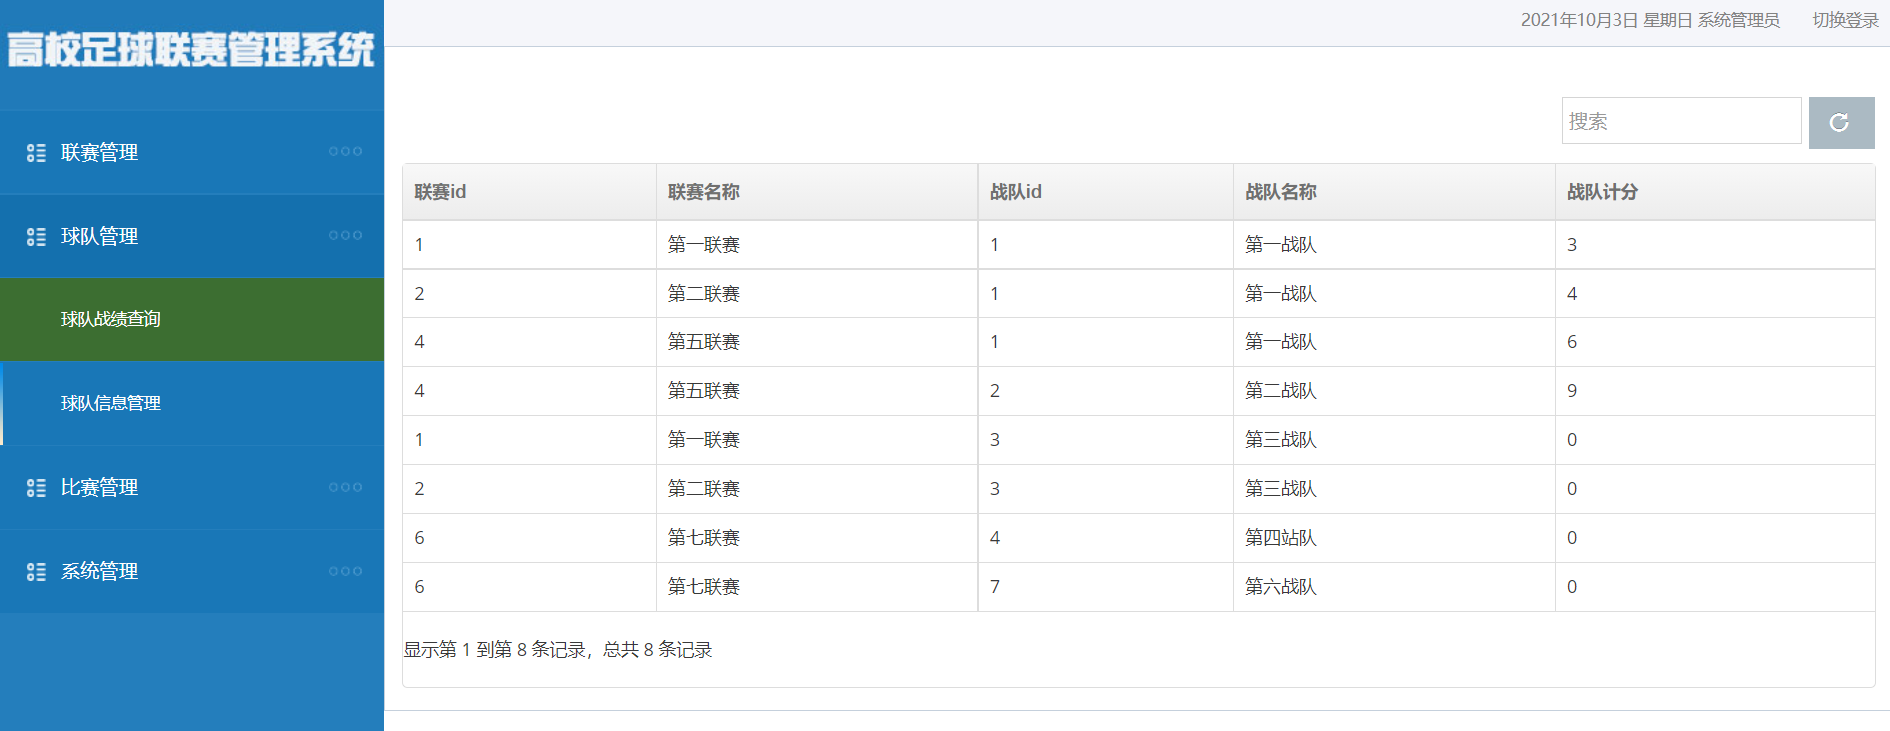Click the 切换登录 link
The width and height of the screenshot is (1890, 731).
click(1845, 20)
